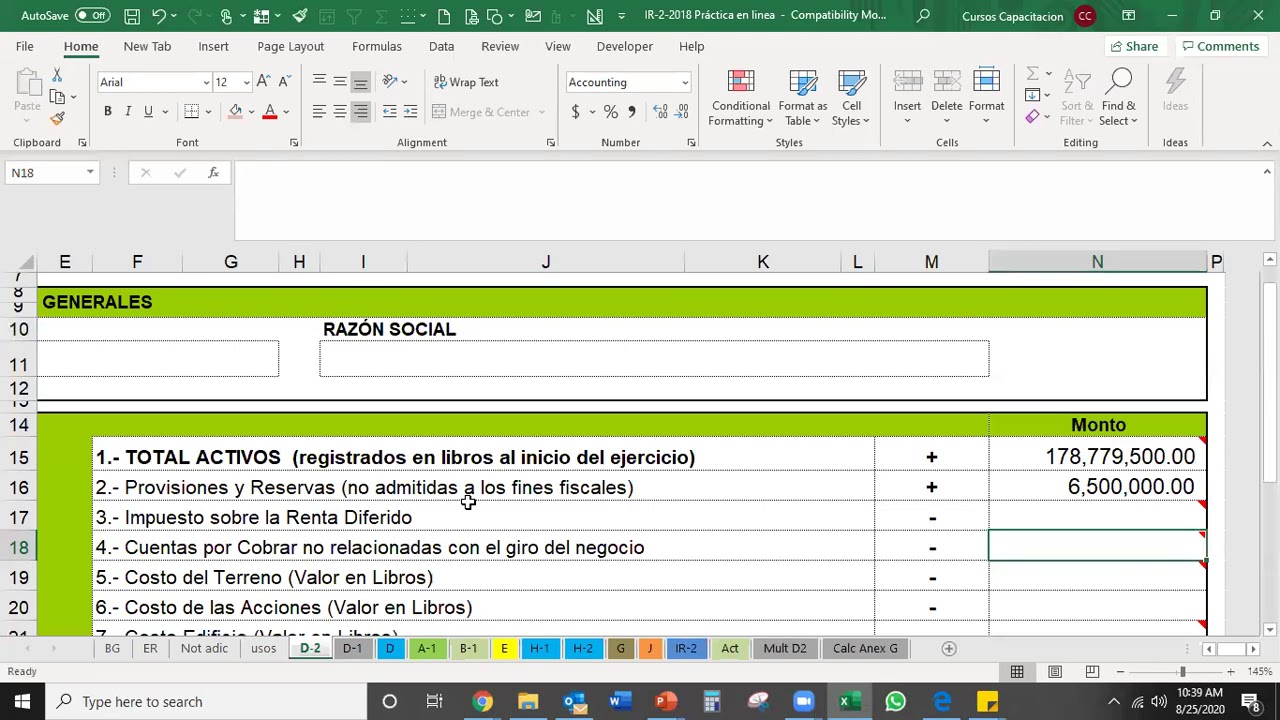
Task: Click Format Painter brush icon
Action: 57,118
